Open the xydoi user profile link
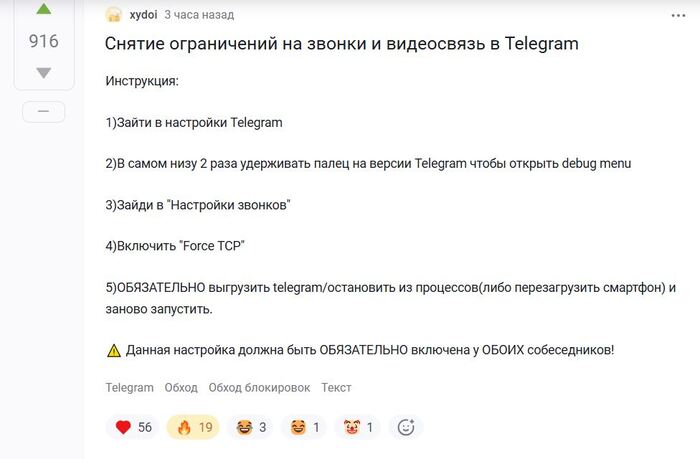This screenshot has height=459, width=700. click(144, 15)
